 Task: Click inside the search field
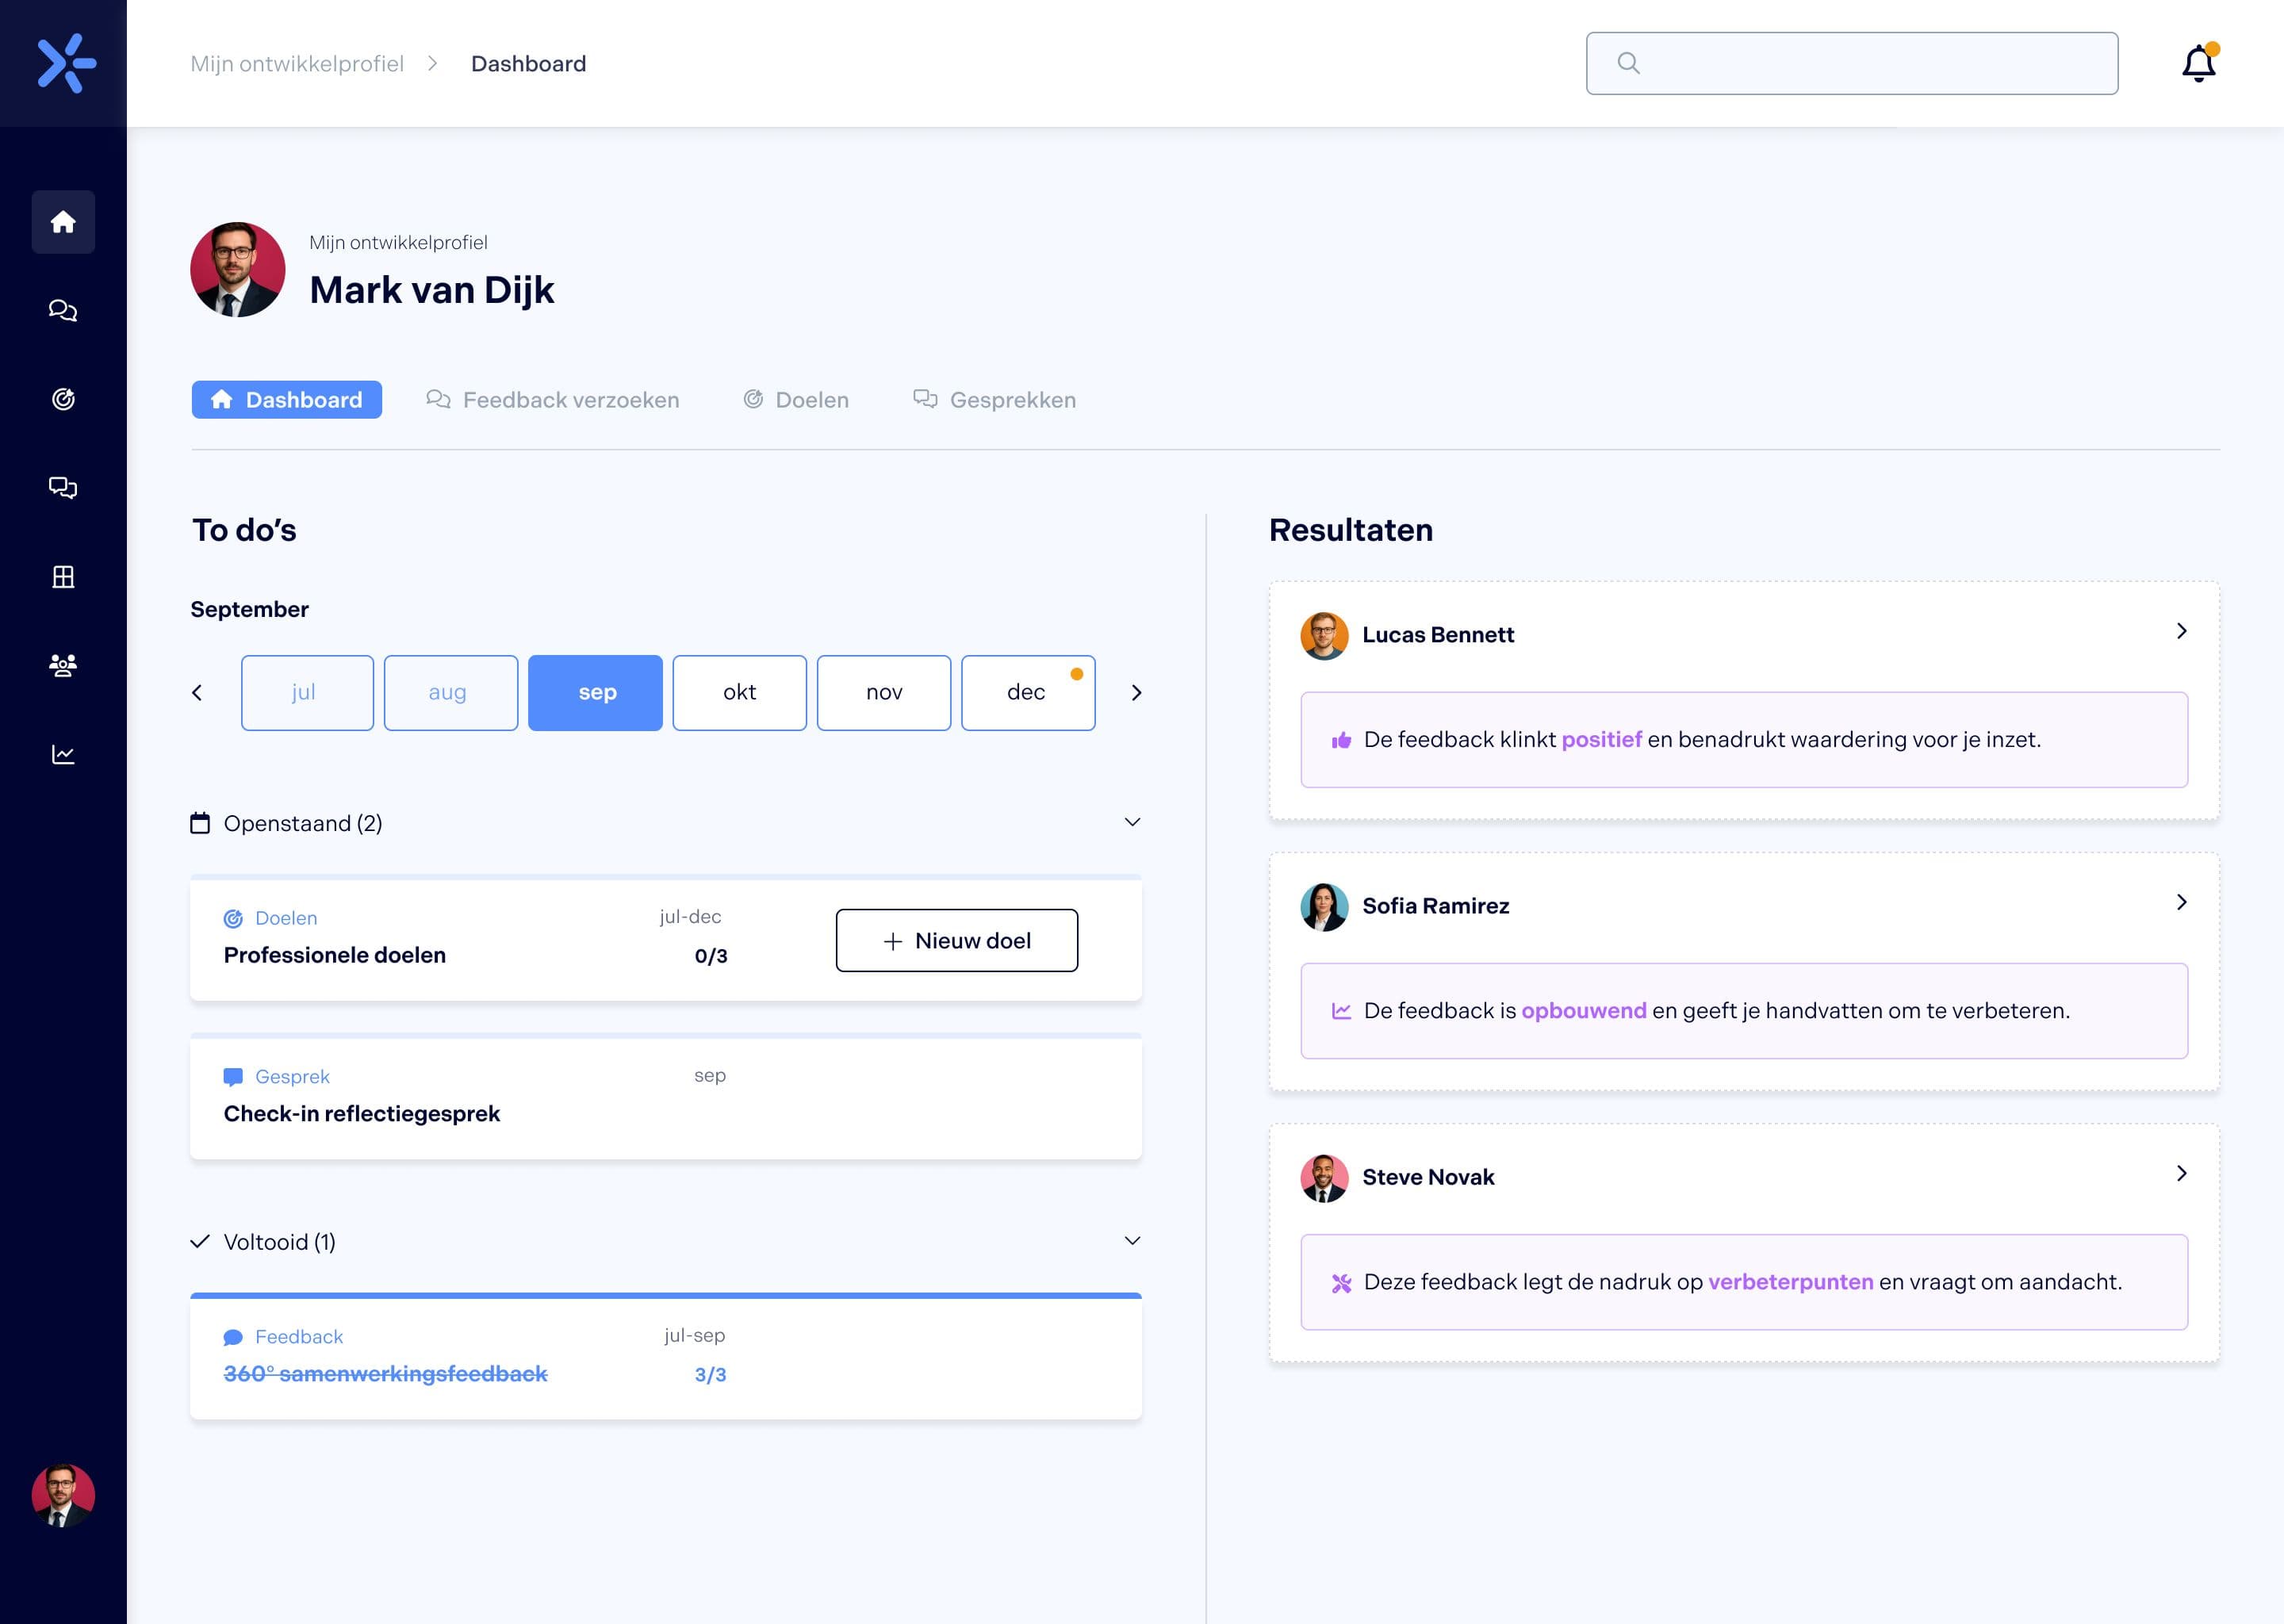pos(1850,62)
